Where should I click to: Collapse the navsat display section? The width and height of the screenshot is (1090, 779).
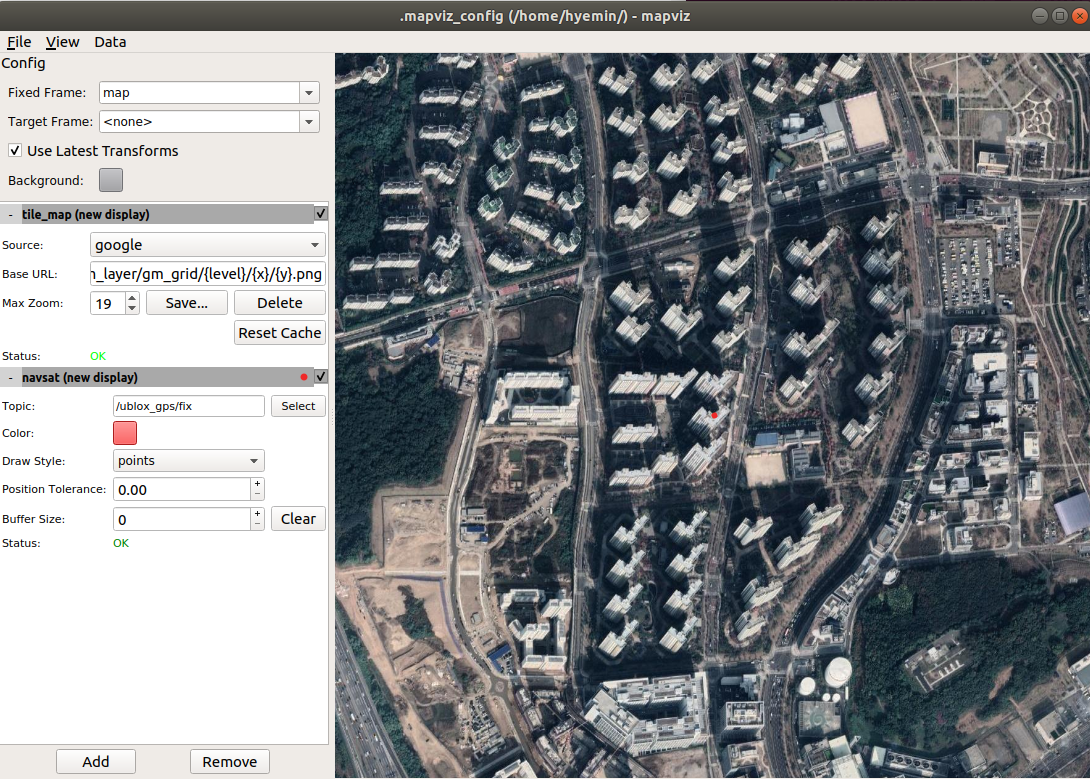tap(10, 377)
